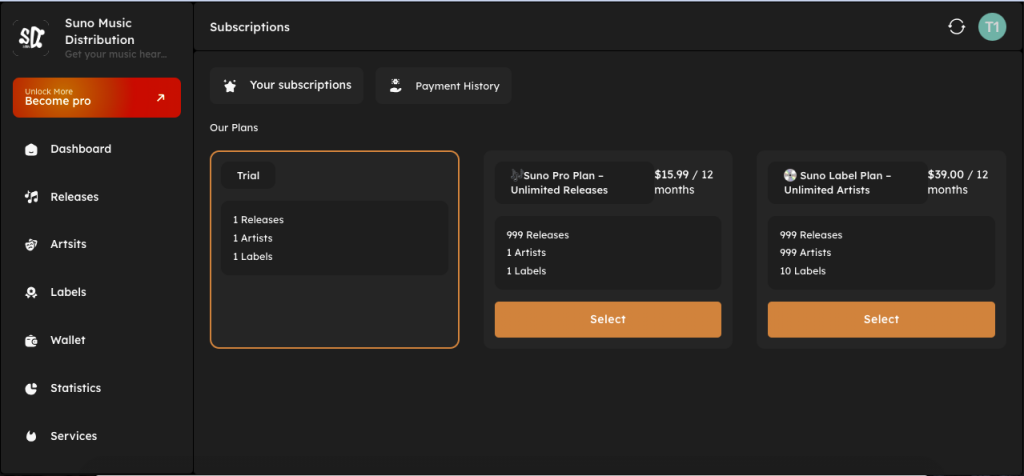The image size is (1024, 476).
Task: Click the refresh icon in header
Action: 956,27
